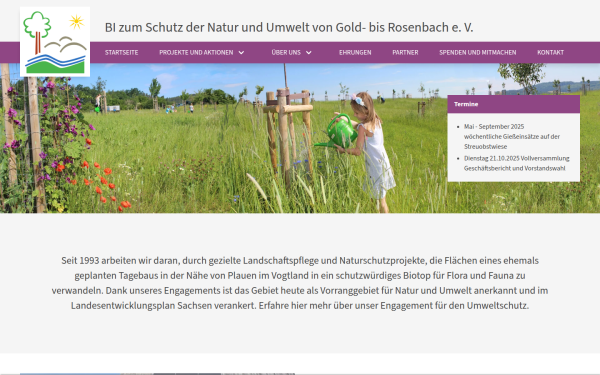The image size is (600, 375).
Task: Expand the Projekte und Aktionen dropdown chevron
Action: 241,53
